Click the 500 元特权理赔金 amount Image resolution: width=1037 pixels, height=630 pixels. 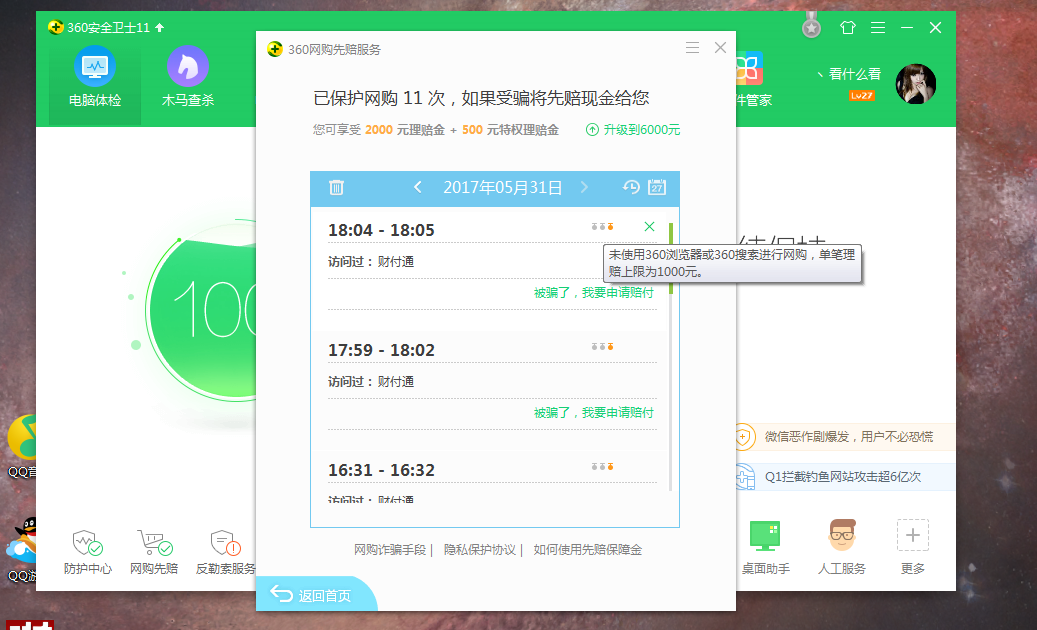pyautogui.click(x=510, y=130)
